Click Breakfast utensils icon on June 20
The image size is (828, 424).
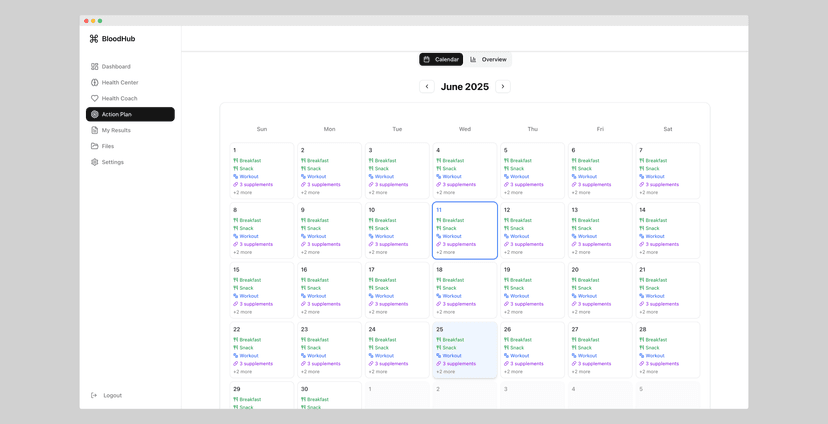tap(574, 280)
